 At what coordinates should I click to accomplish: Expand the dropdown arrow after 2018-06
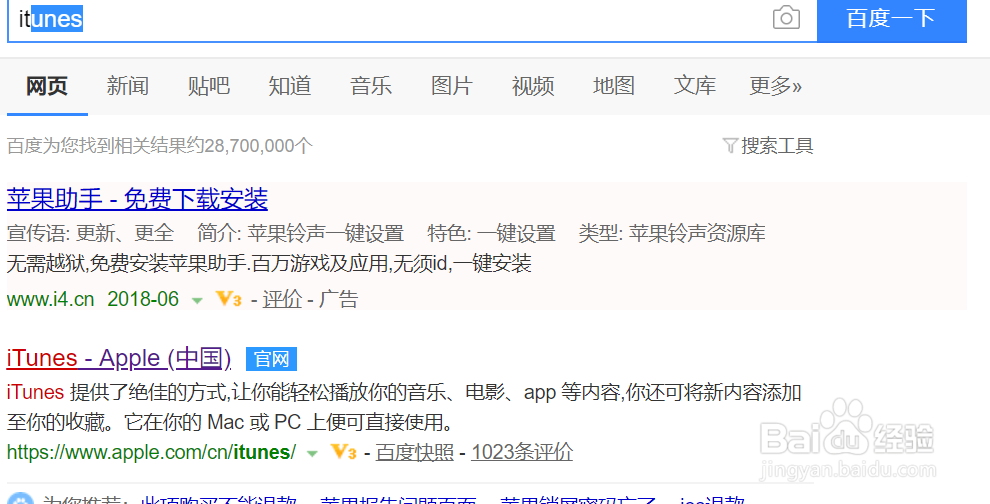pos(197,301)
